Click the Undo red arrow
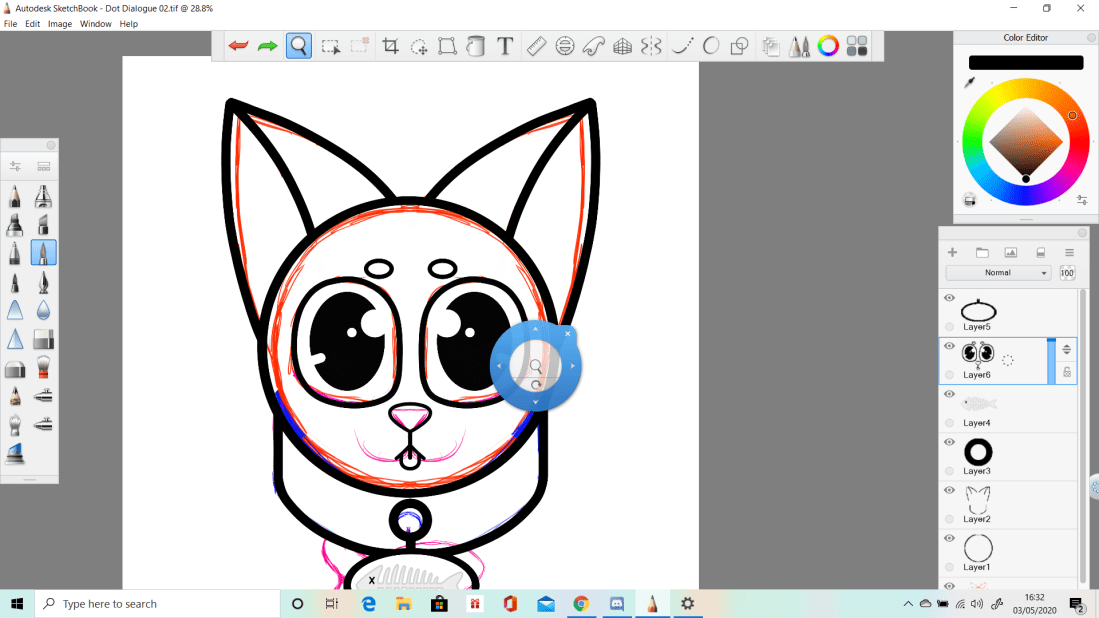The image size is (1099, 618). tap(238, 46)
